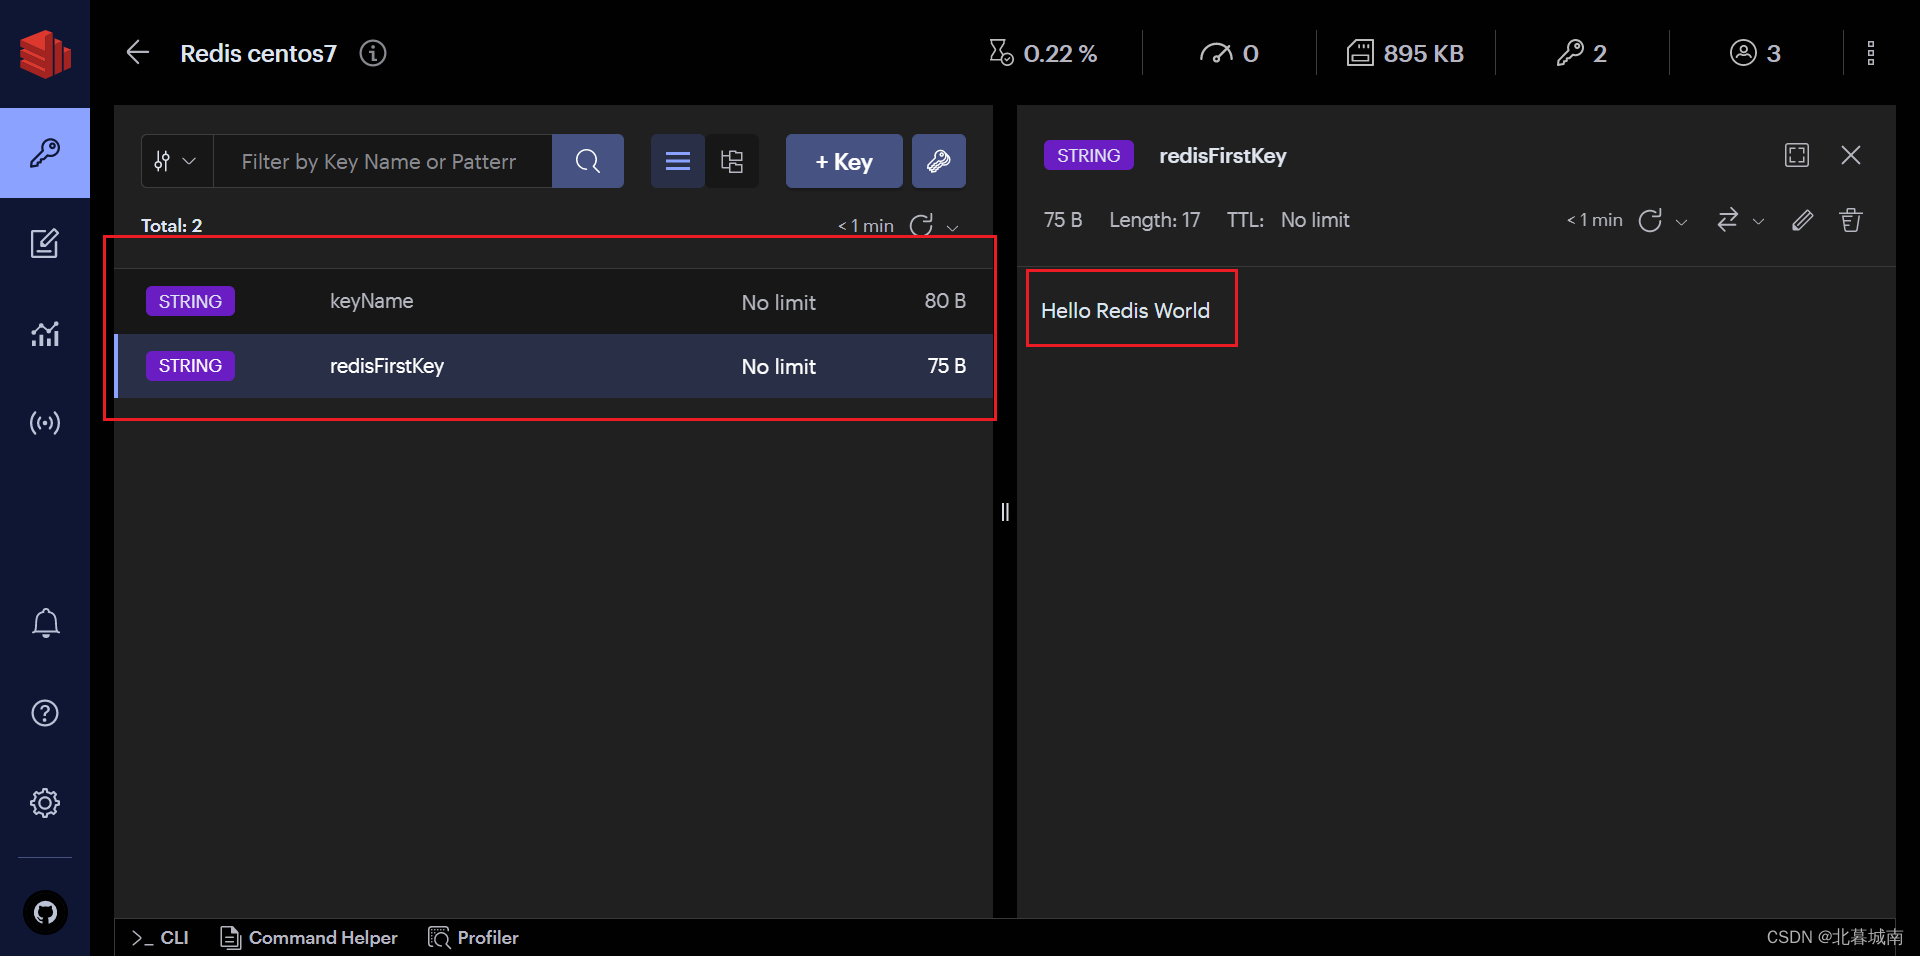The height and width of the screenshot is (956, 1920).
Task: Select the keyName row
Action: 554,301
